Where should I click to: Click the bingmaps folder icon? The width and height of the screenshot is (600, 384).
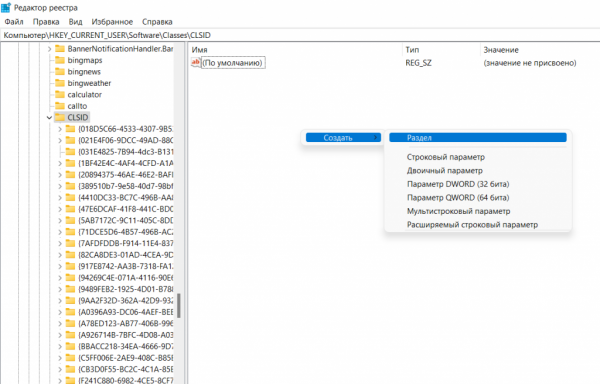pos(60,60)
